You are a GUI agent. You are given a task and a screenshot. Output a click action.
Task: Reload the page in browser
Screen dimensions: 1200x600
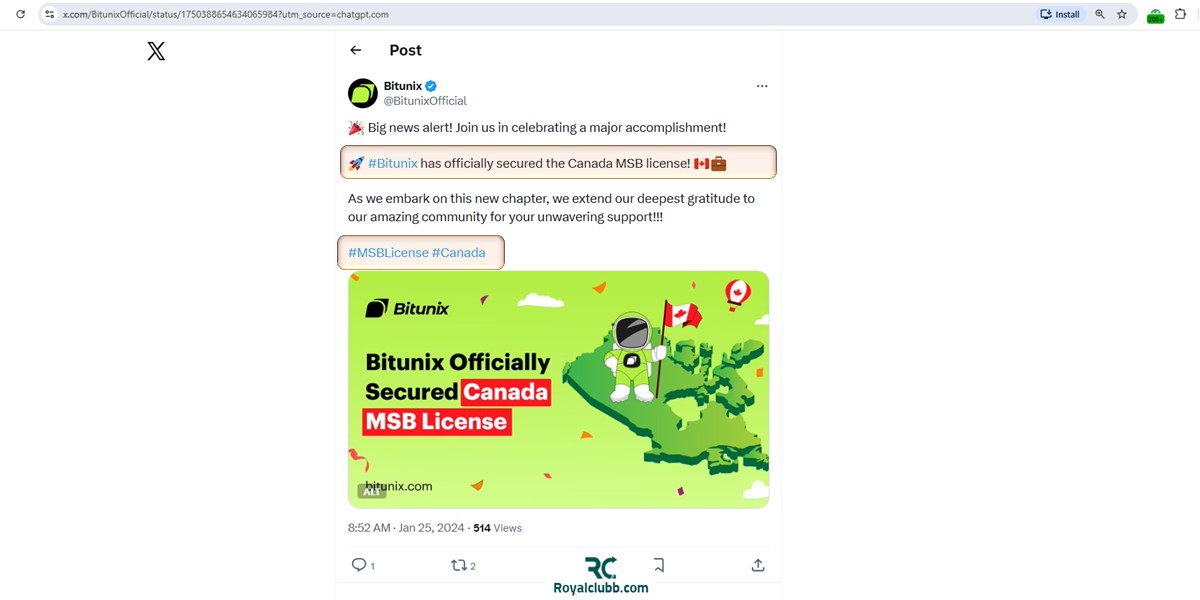tap(20, 14)
